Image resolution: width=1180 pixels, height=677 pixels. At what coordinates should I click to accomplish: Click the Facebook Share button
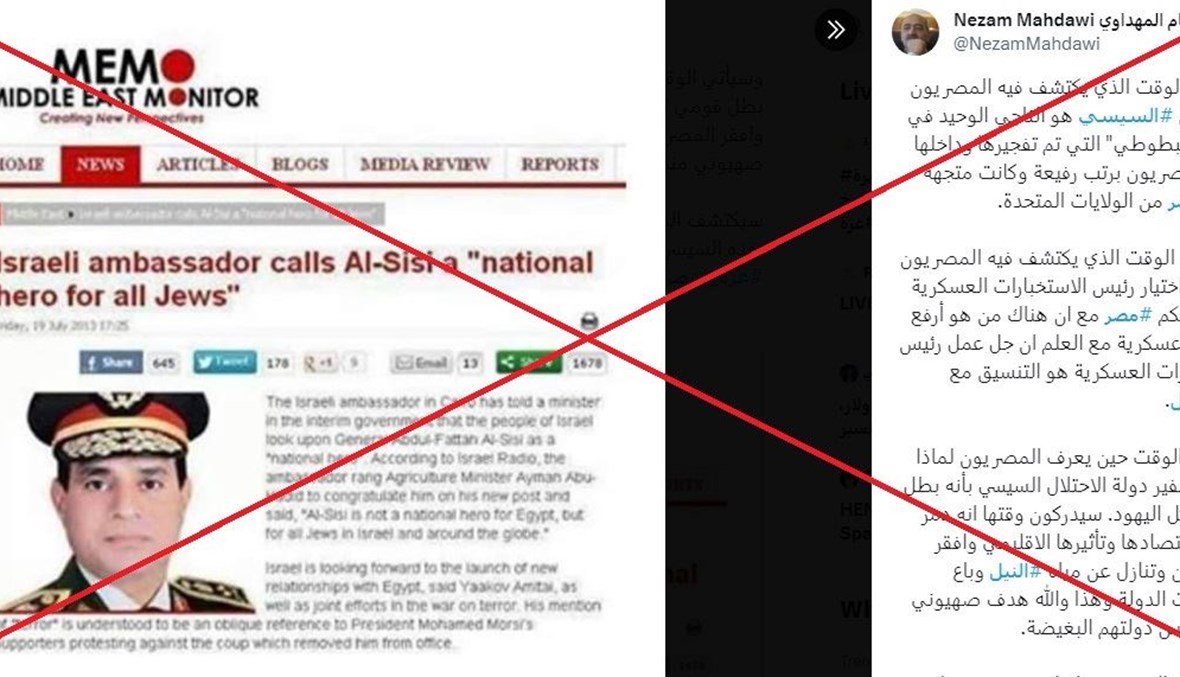tap(111, 363)
